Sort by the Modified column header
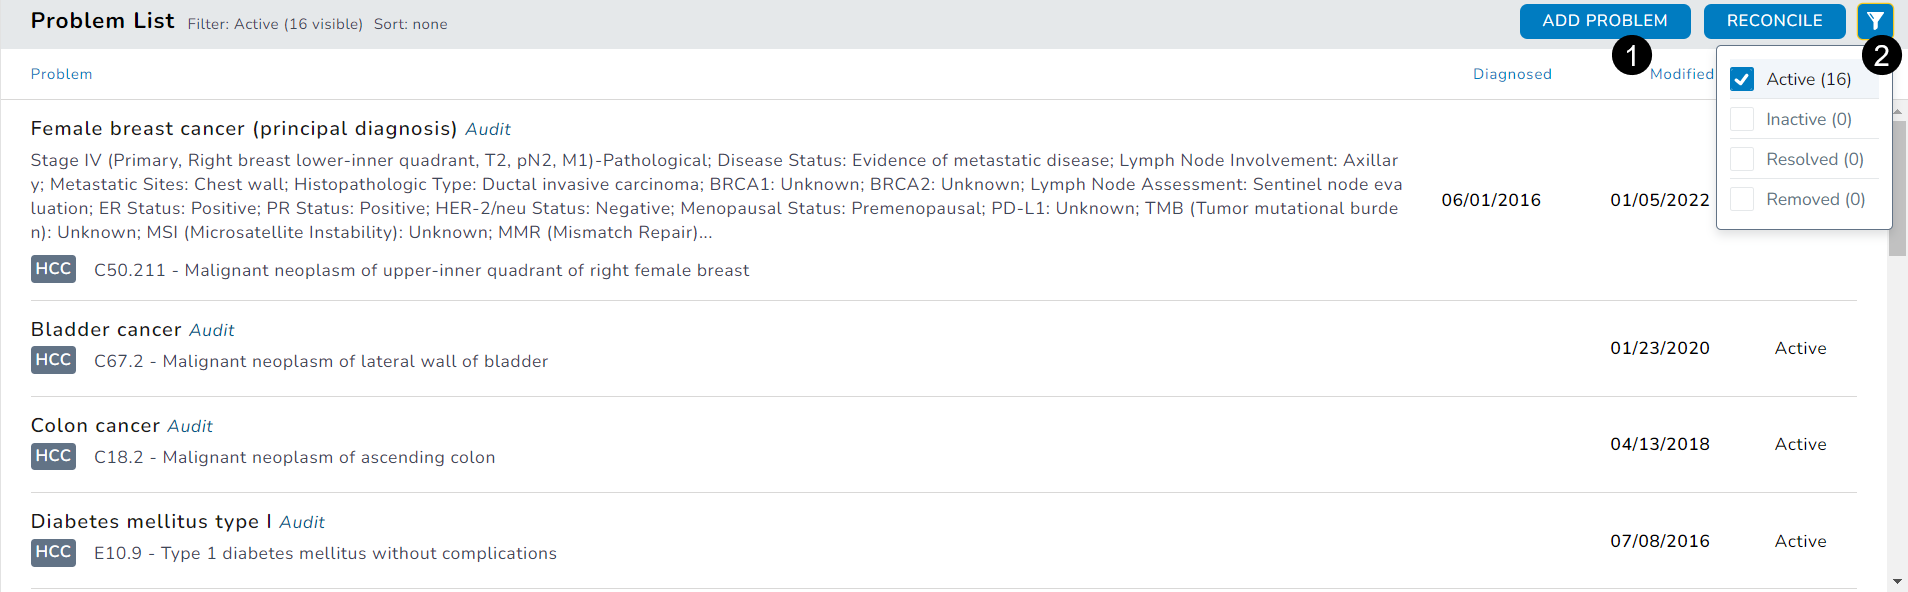This screenshot has width=1908, height=592. 1681,74
